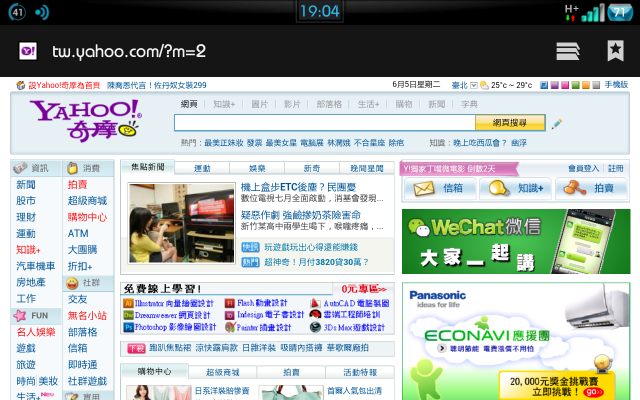The height and width of the screenshot is (400, 640).
Task: Click the envelope icon for 信箱
Action: point(424,189)
